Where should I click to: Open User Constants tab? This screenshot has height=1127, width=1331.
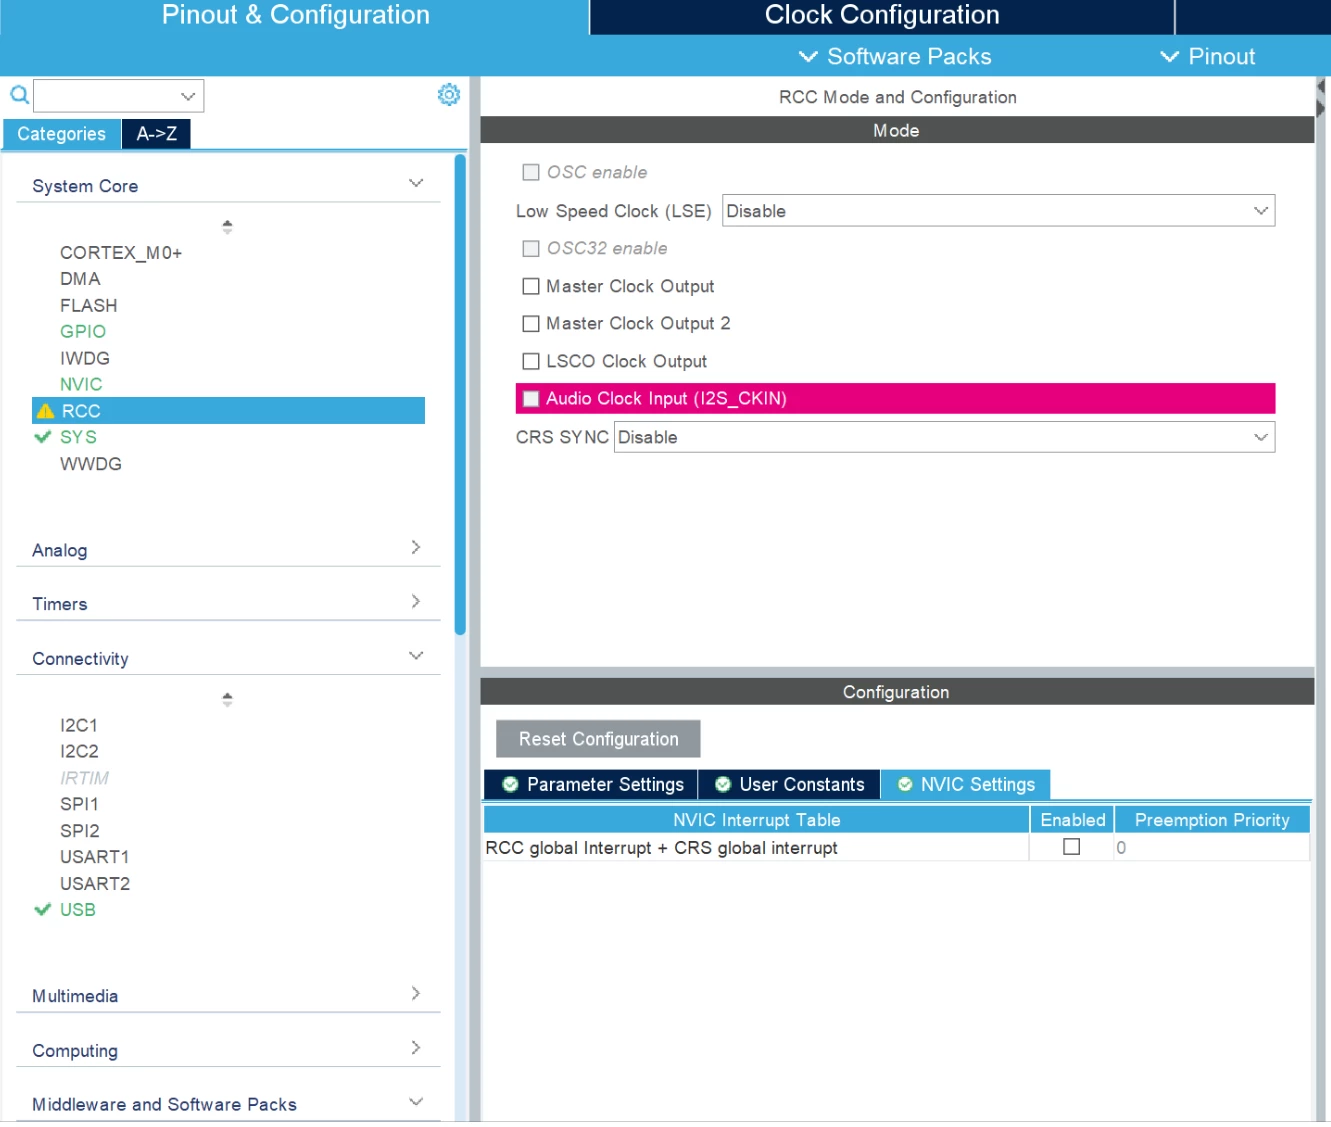click(x=789, y=785)
